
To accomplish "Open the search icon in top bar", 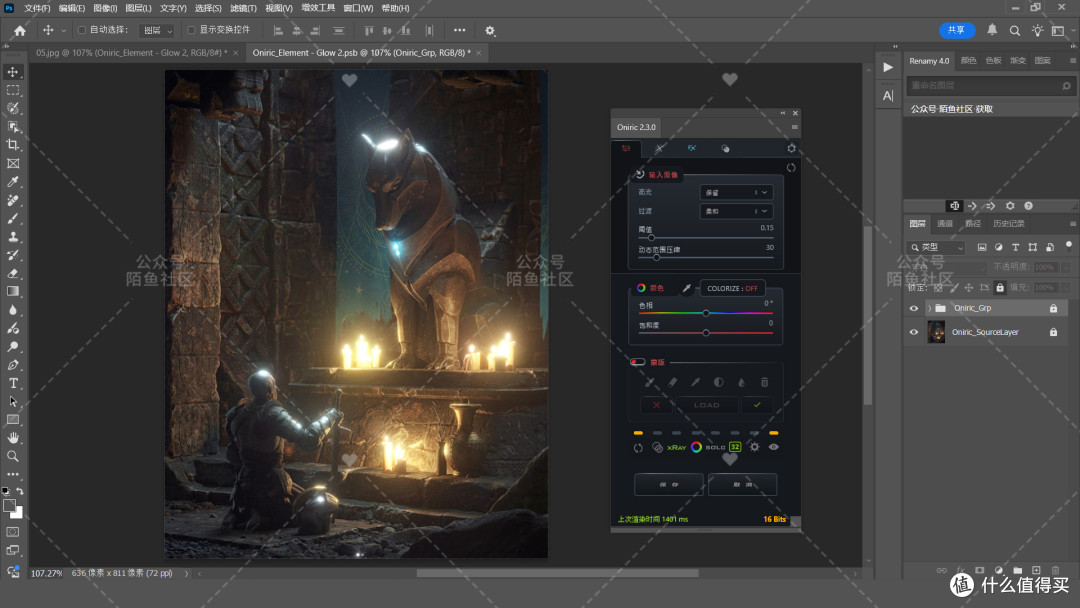I will click(1015, 30).
